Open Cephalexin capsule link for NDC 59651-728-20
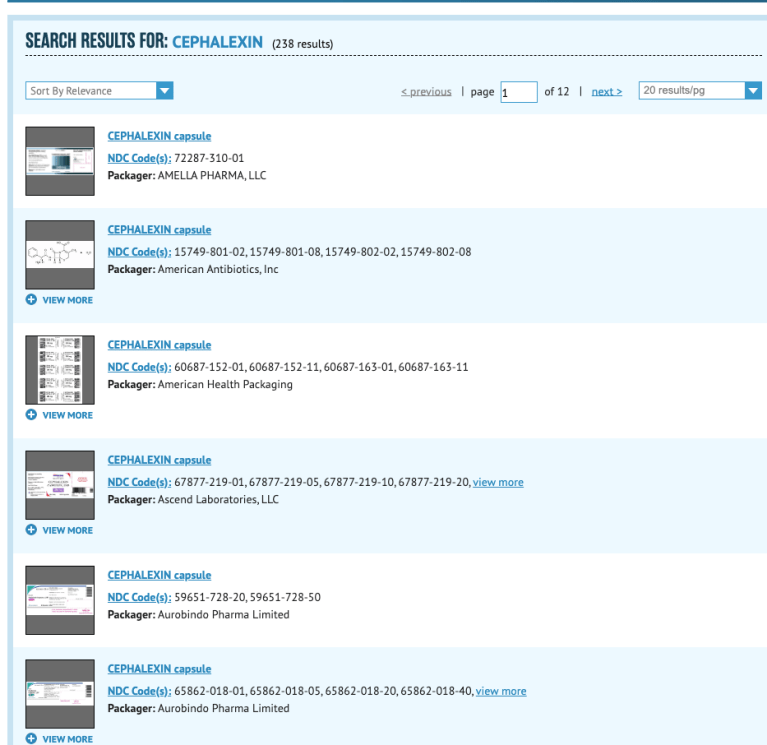The width and height of the screenshot is (767, 745). click(159, 575)
